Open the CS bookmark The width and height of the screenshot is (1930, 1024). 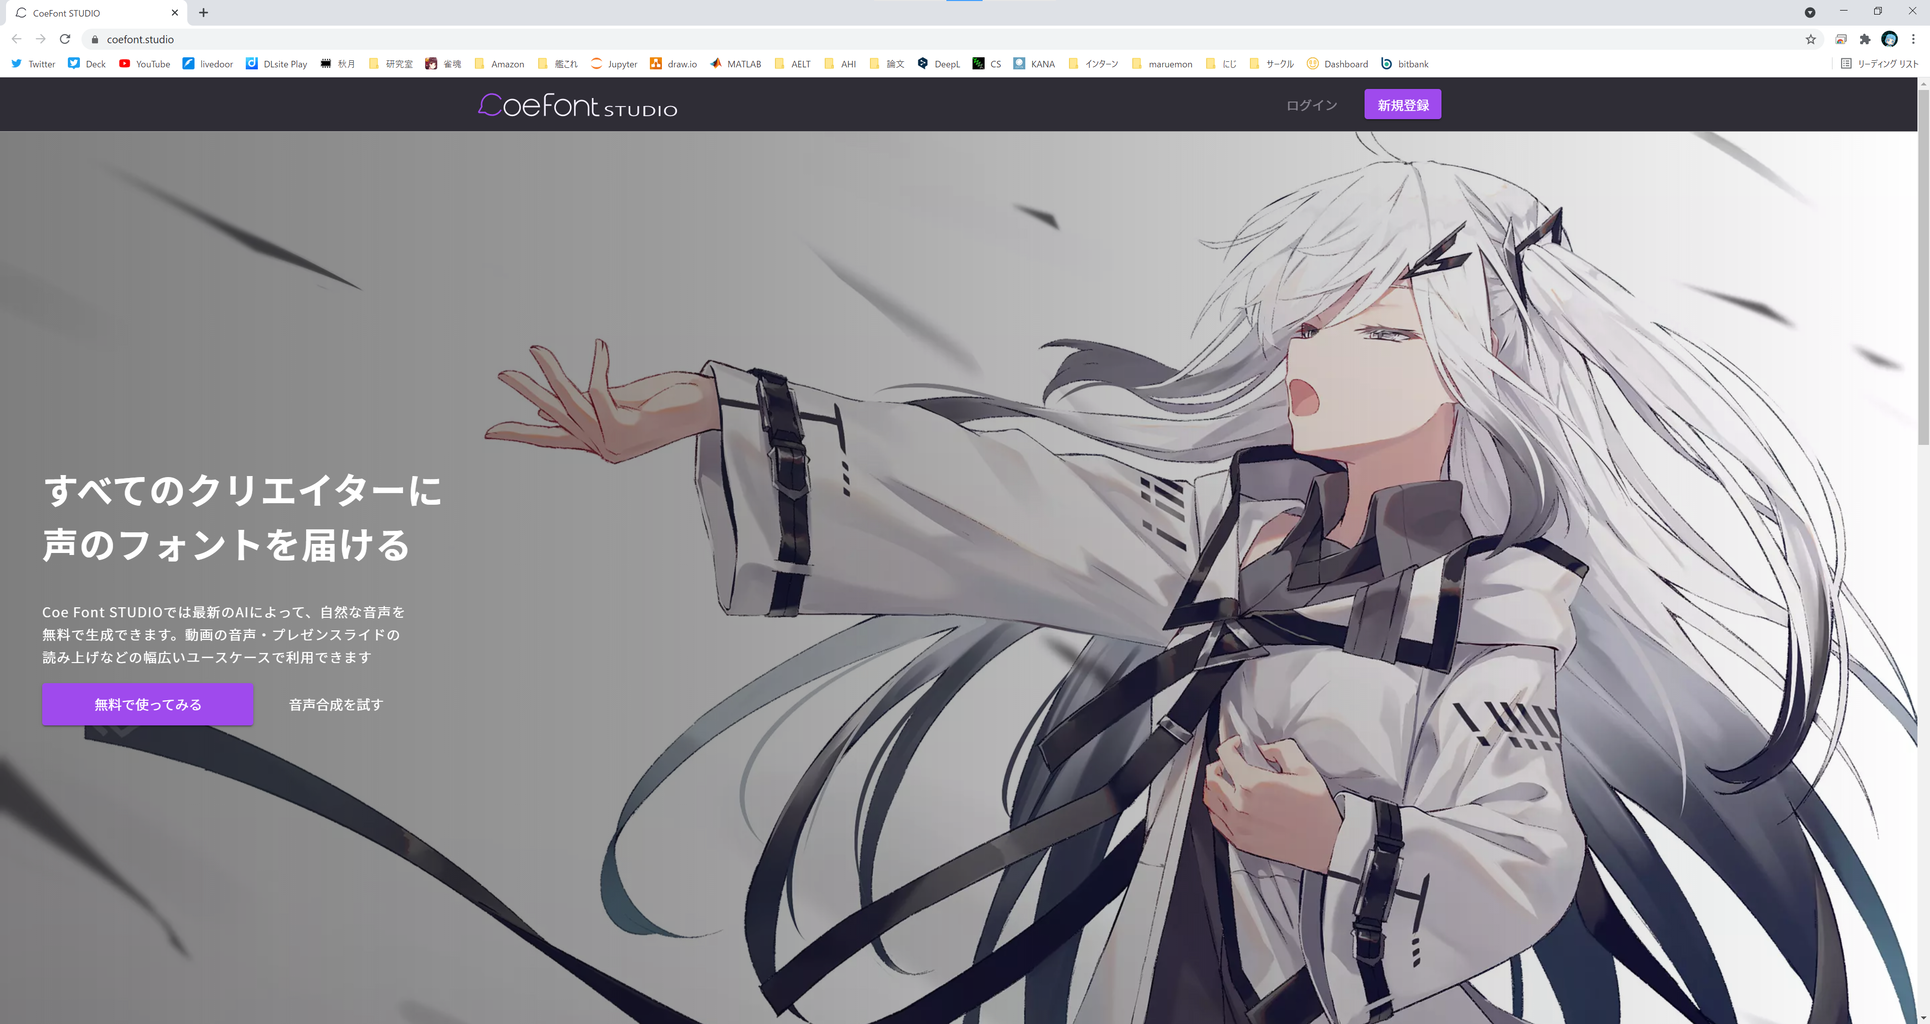tap(986, 64)
